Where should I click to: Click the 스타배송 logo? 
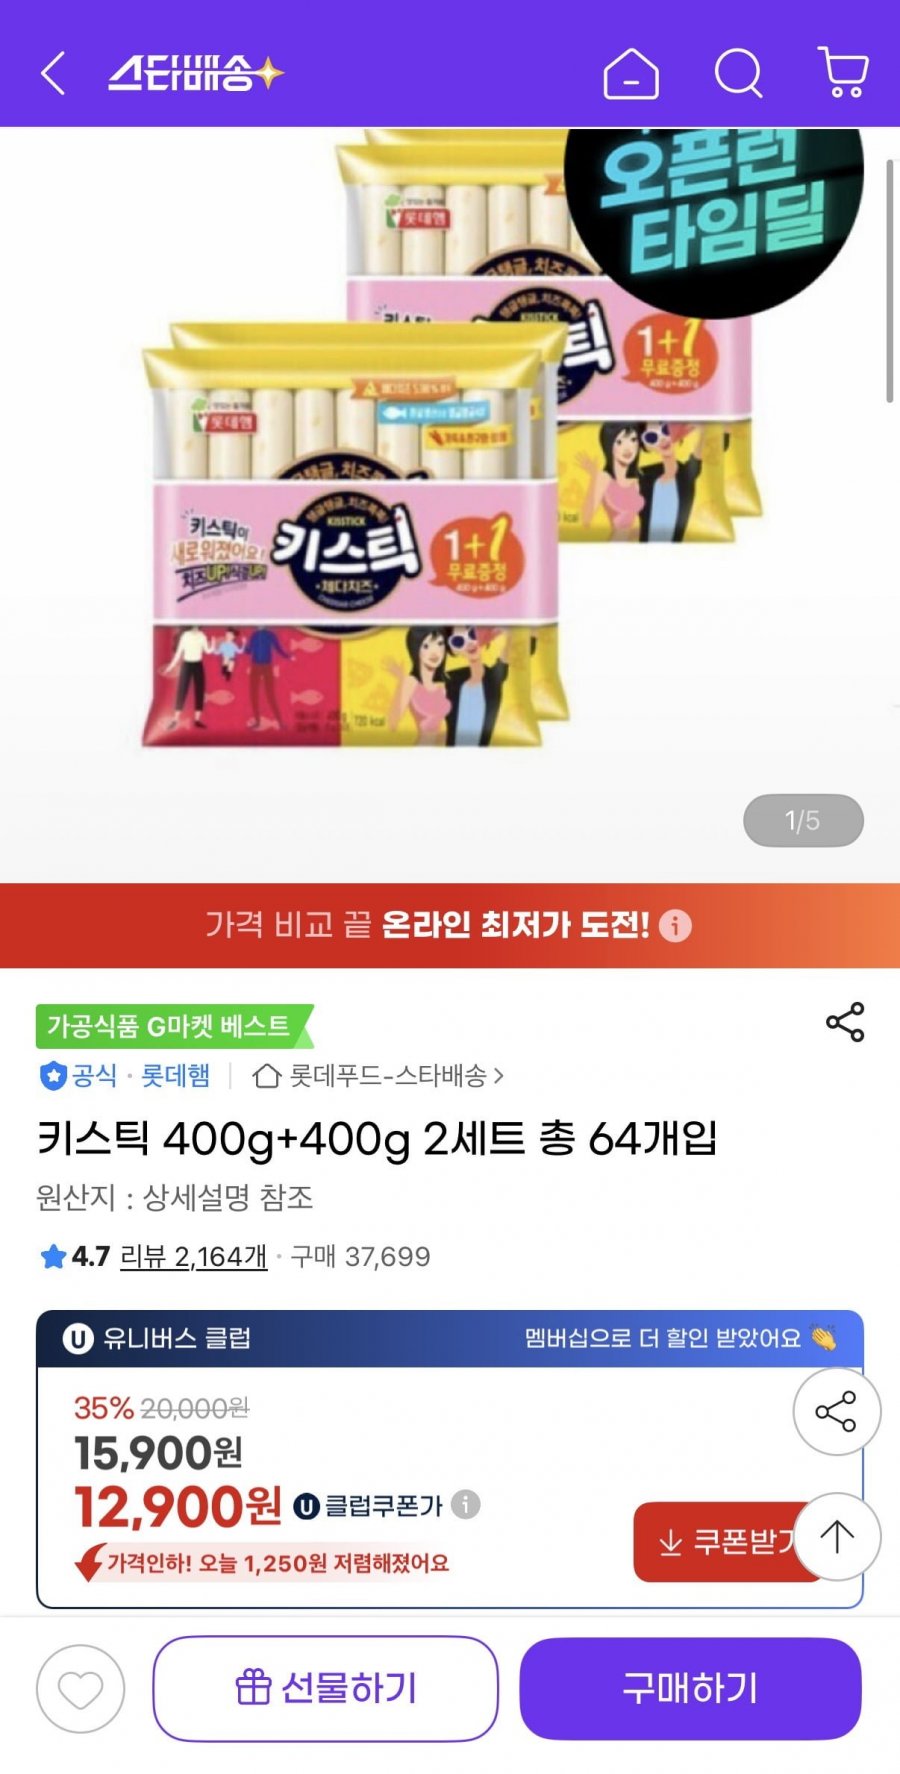pos(196,73)
